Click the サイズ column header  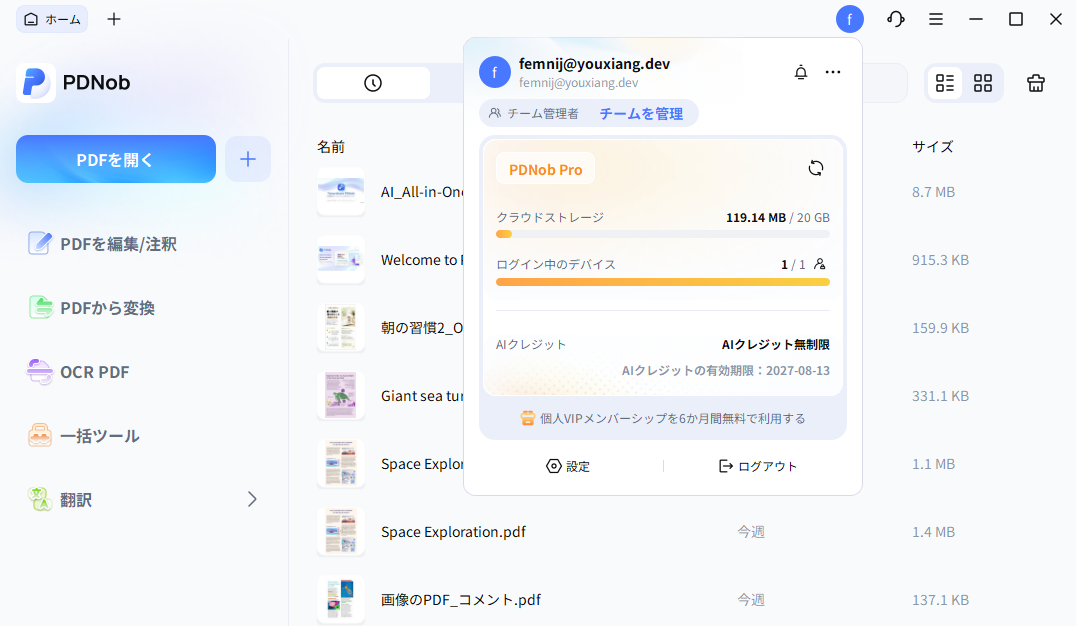coord(933,147)
